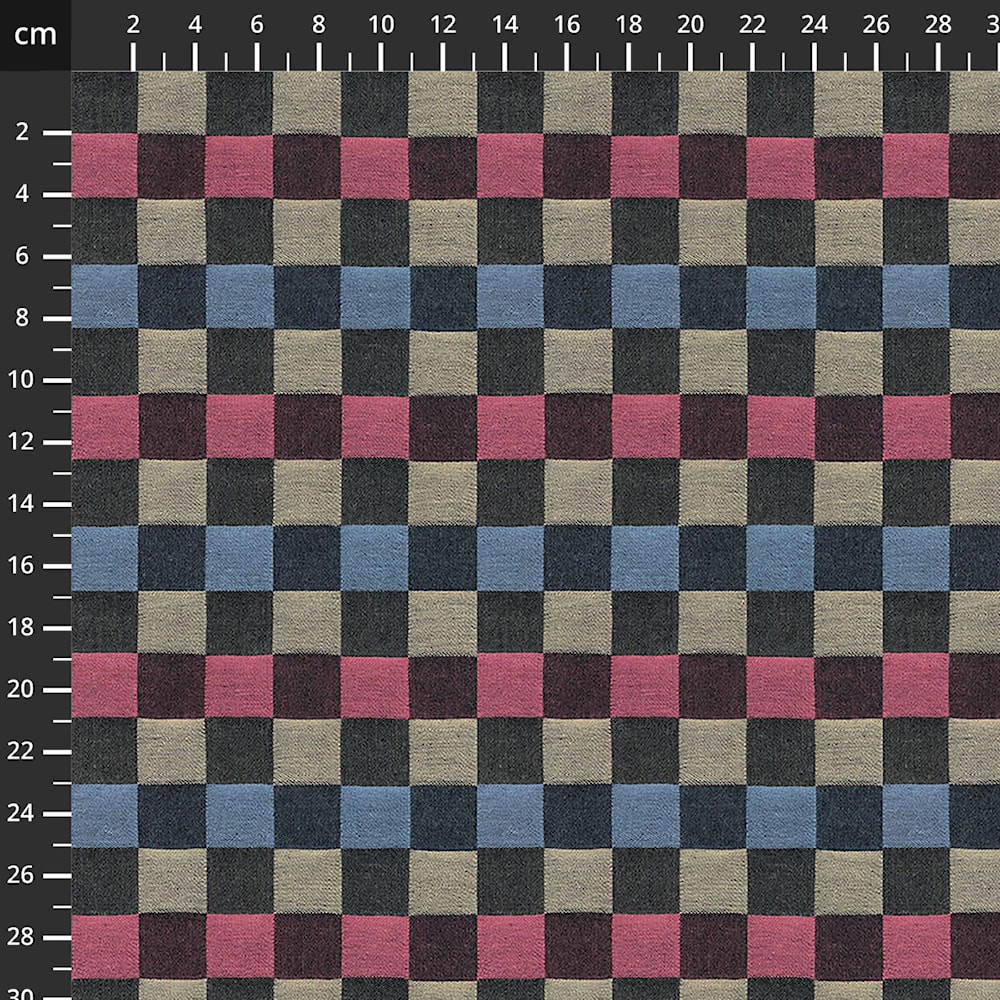The image size is (1000, 1000).
Task: Click number 4 on the vertical ruler
Action: point(22,194)
